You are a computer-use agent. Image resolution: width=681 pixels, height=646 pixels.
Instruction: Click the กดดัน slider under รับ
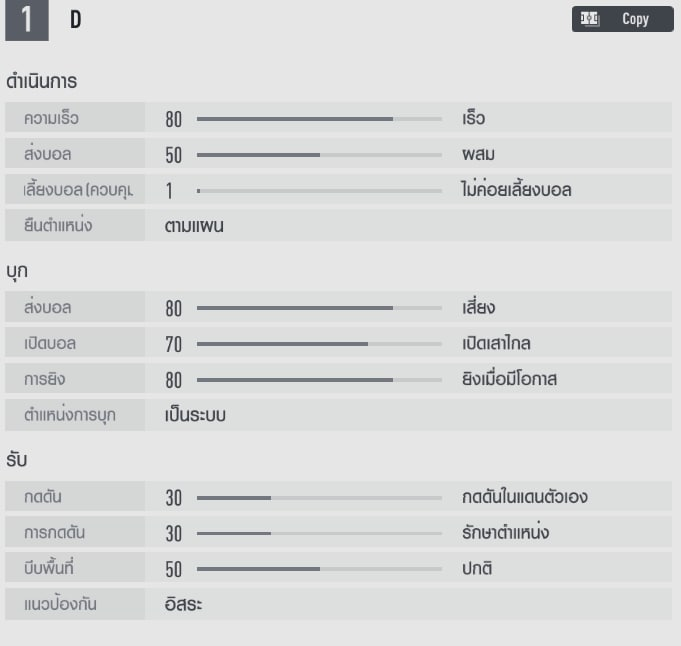coord(319,497)
